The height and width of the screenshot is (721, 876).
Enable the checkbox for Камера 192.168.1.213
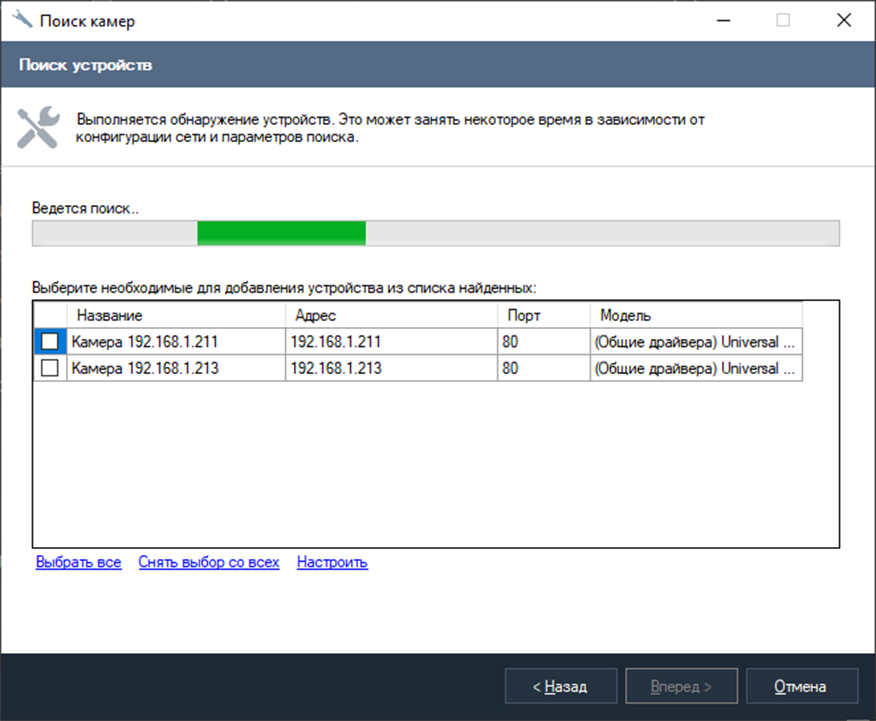[x=50, y=367]
